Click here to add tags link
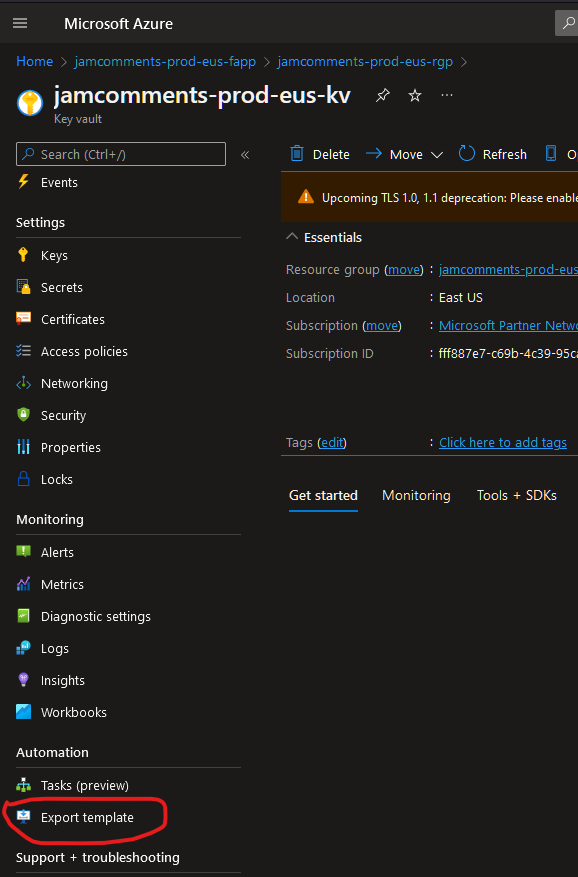Screen dimensions: 578x877 (502, 442)
